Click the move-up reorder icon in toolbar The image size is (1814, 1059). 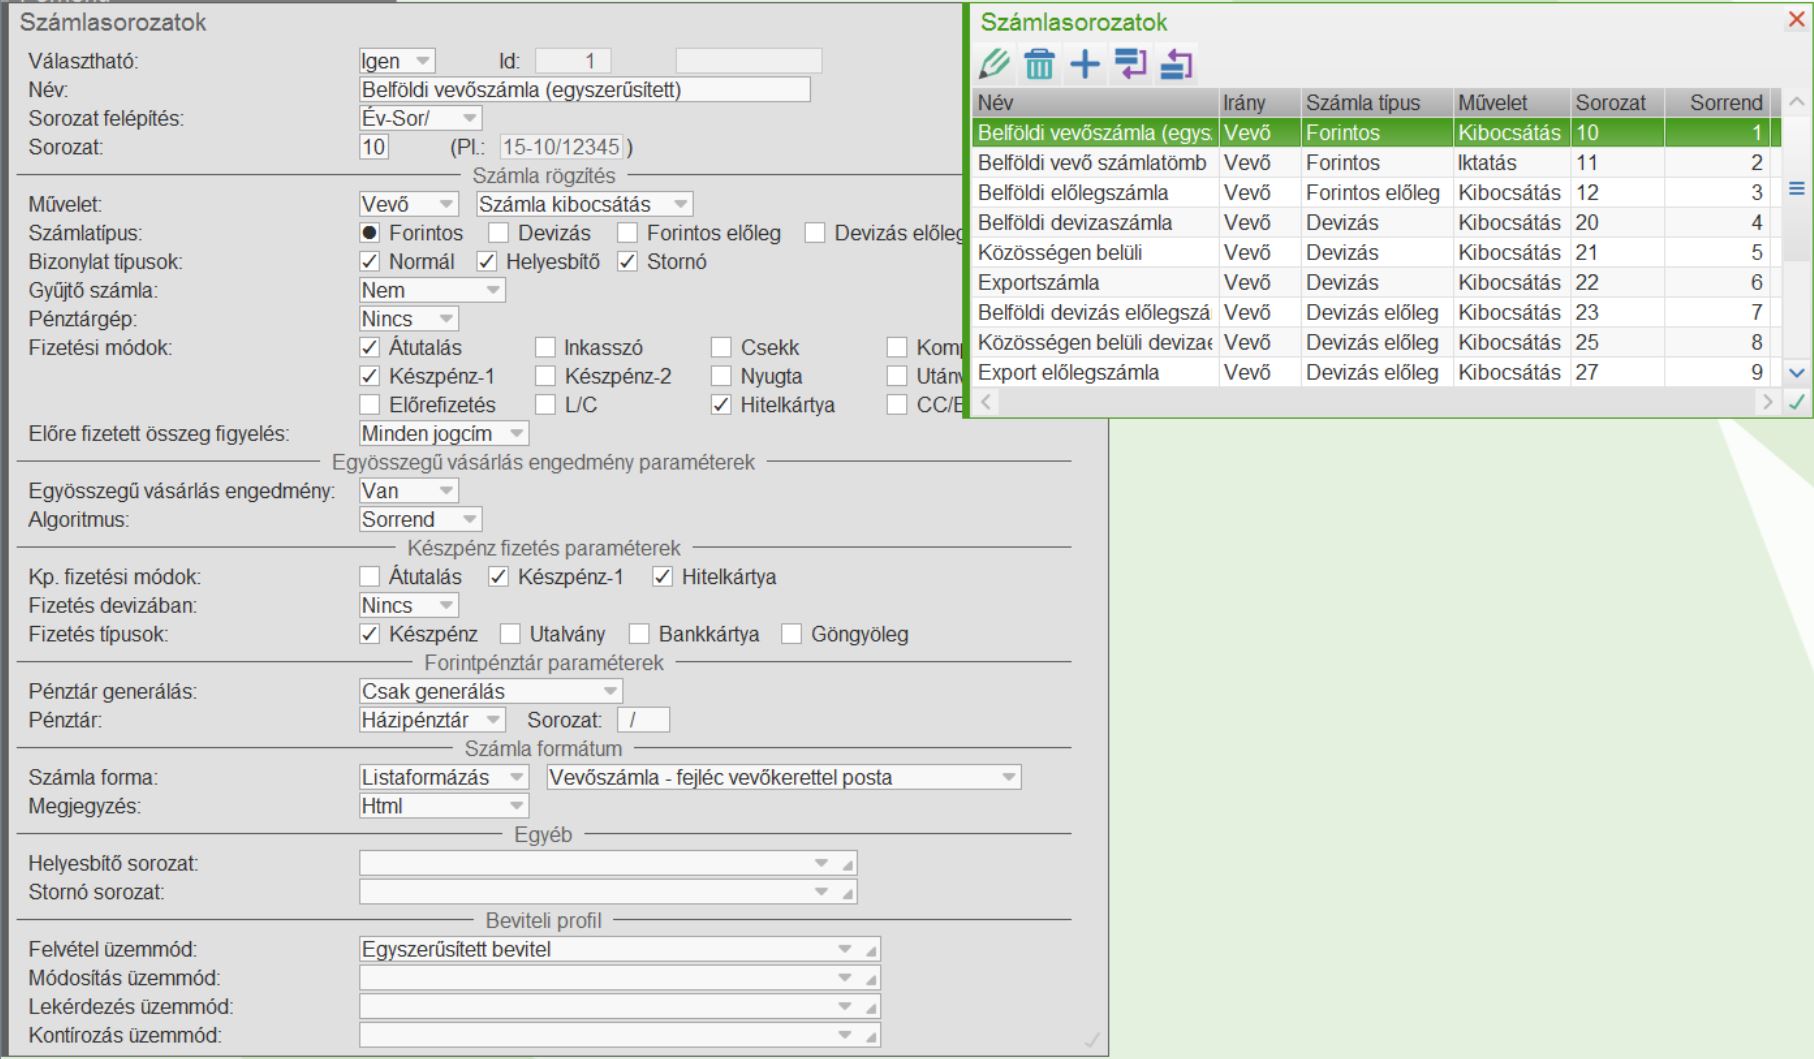click(x=1176, y=65)
